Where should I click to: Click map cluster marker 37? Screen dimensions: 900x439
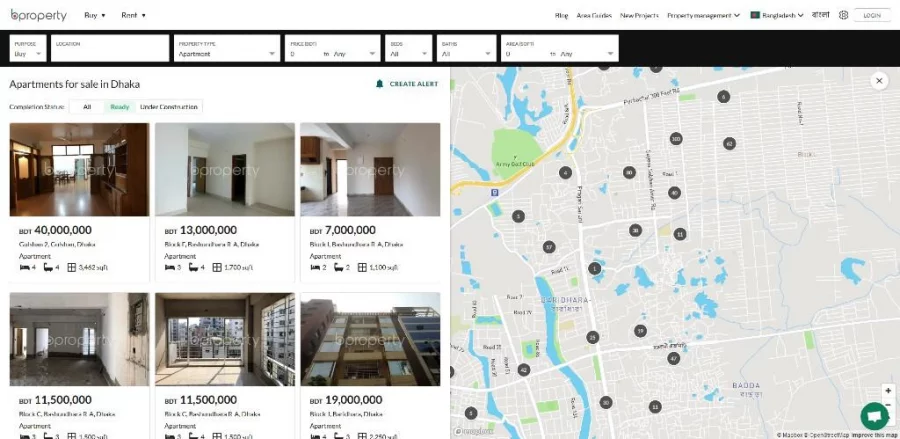[549, 247]
